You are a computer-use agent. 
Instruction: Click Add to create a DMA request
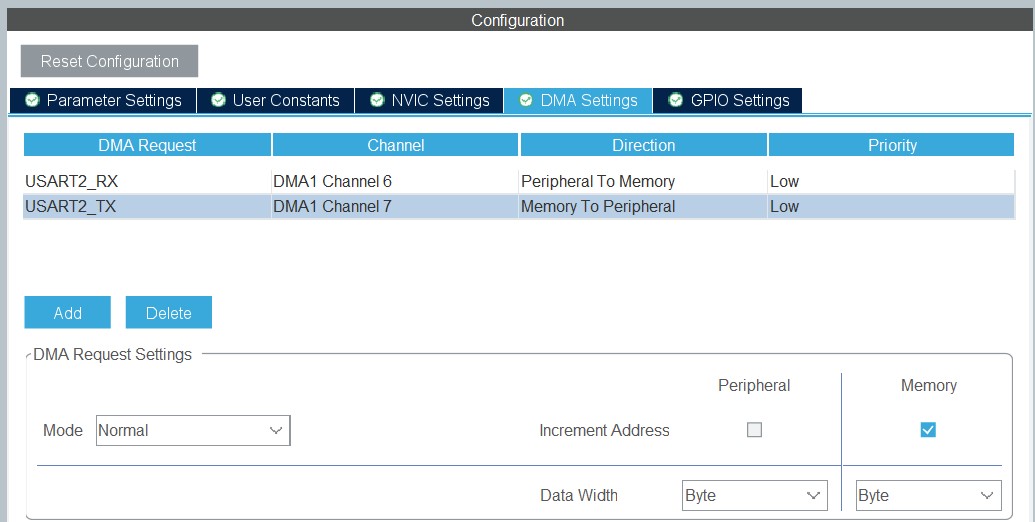point(68,313)
